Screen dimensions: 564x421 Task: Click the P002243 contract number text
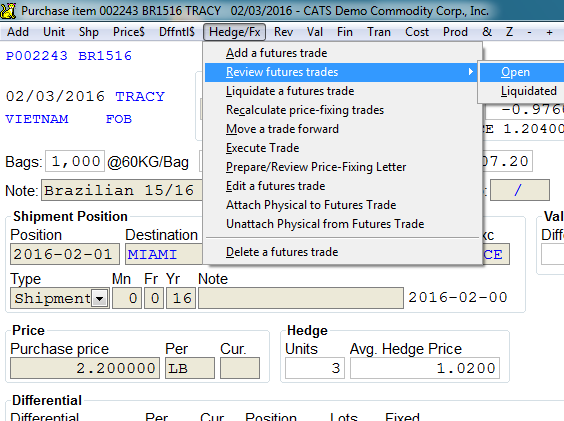pos(37,56)
